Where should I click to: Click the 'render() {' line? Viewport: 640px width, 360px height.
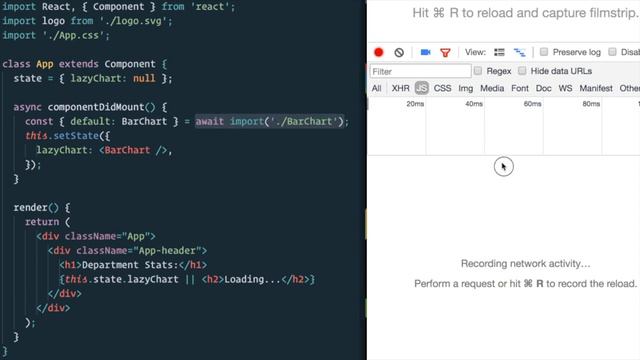pyautogui.click(x=42, y=207)
